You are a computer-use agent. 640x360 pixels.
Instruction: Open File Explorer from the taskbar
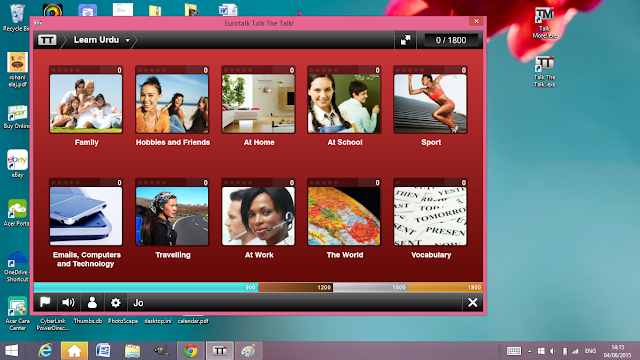(x=132, y=351)
